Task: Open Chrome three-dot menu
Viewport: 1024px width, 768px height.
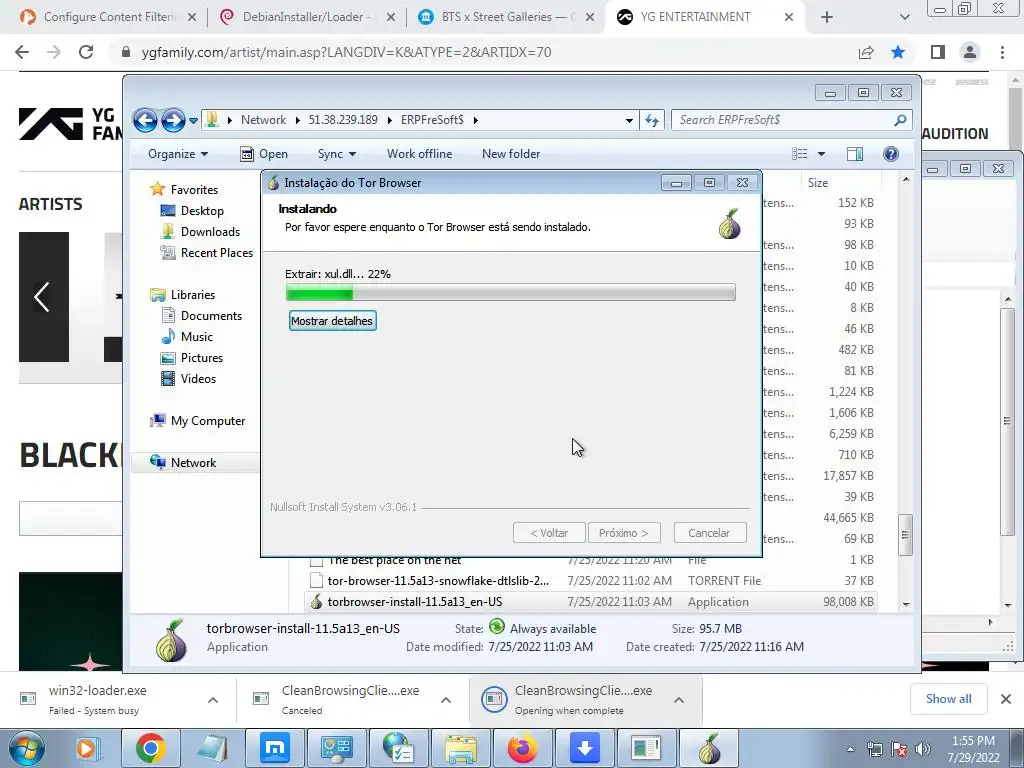Action: tap(1002, 52)
